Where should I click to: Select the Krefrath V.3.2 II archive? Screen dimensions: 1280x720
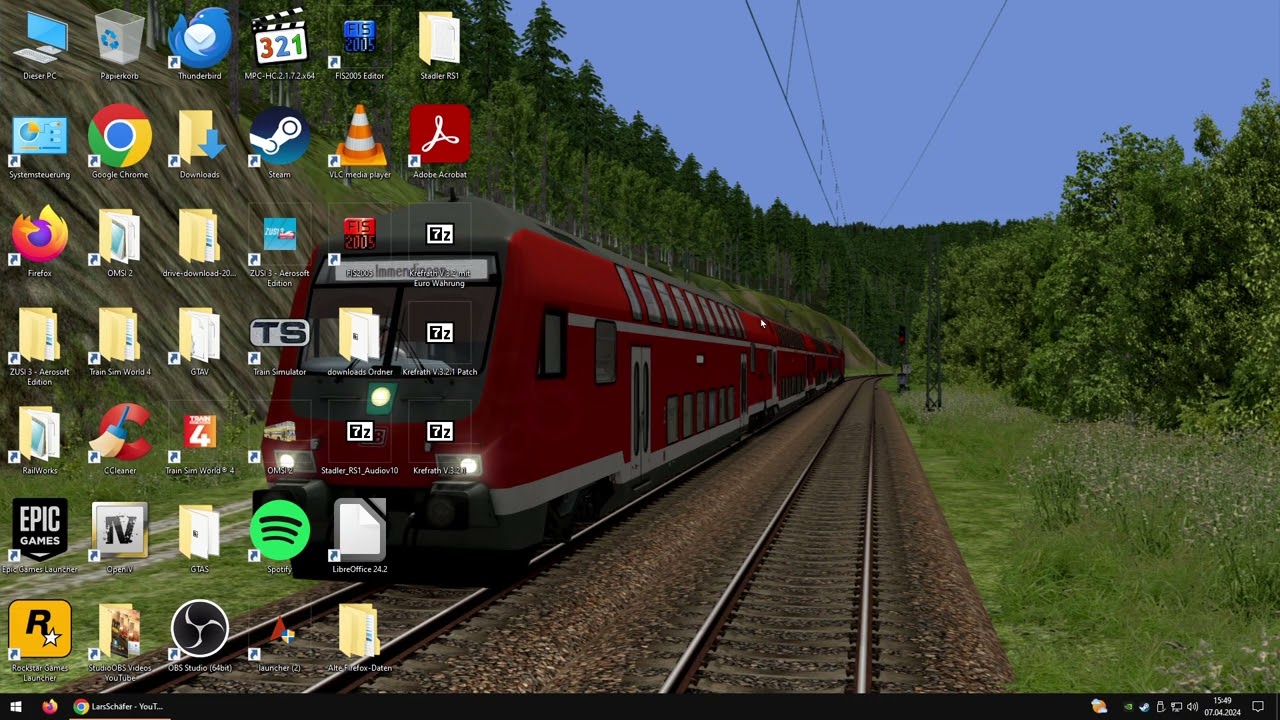(440, 441)
